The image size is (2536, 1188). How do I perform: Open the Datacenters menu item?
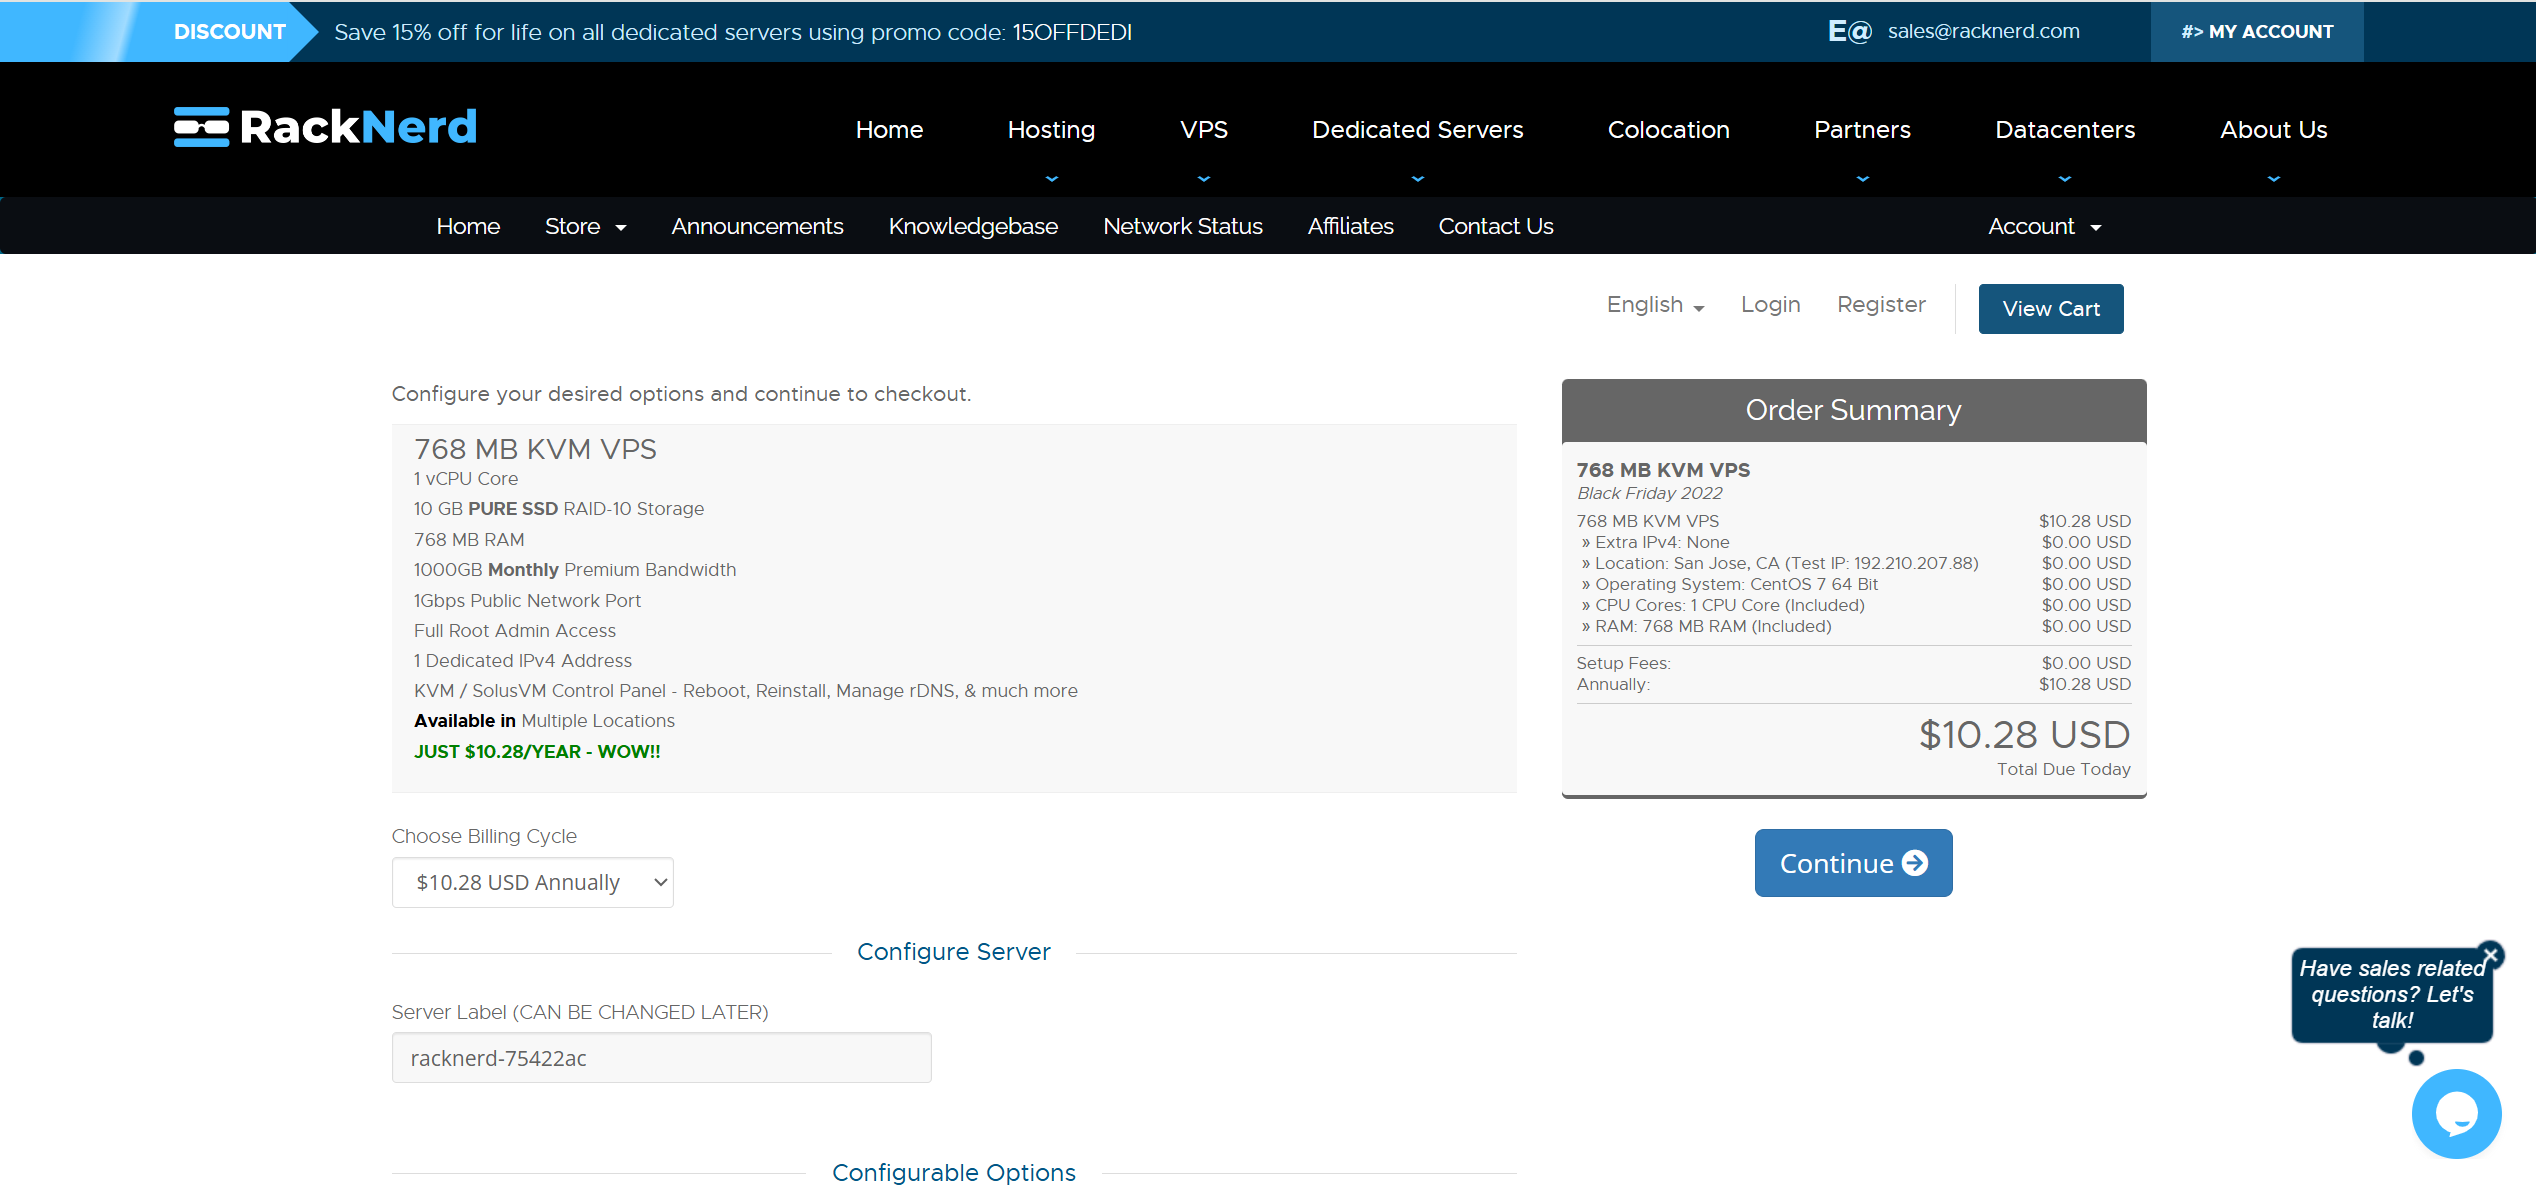[x=2065, y=130]
